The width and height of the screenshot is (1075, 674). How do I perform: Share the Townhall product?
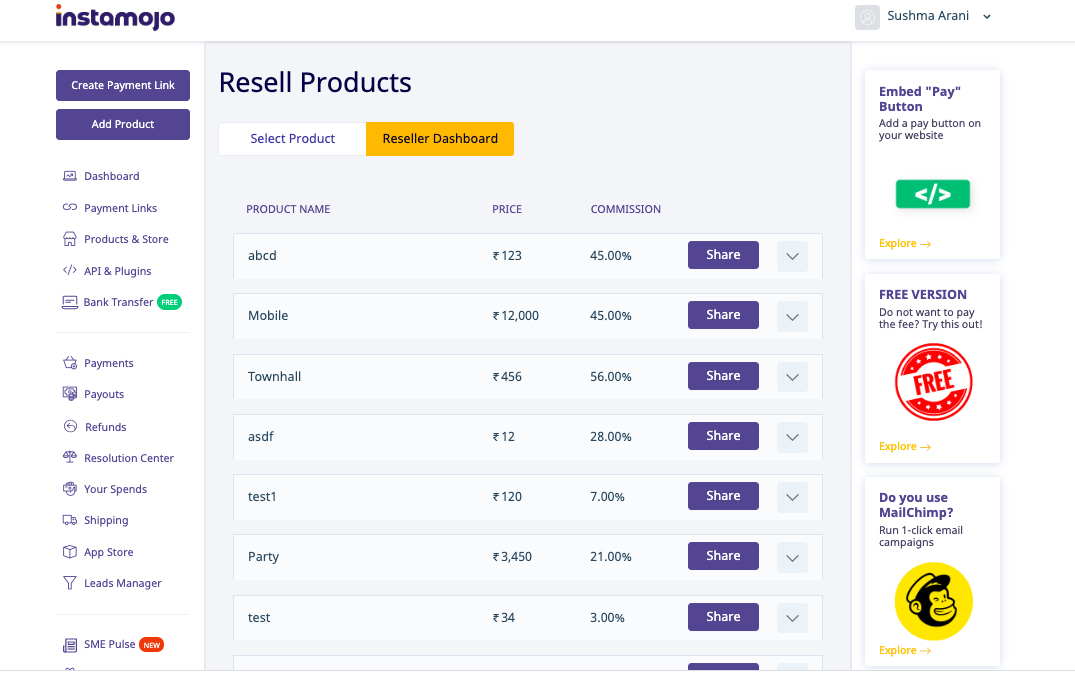coord(723,375)
